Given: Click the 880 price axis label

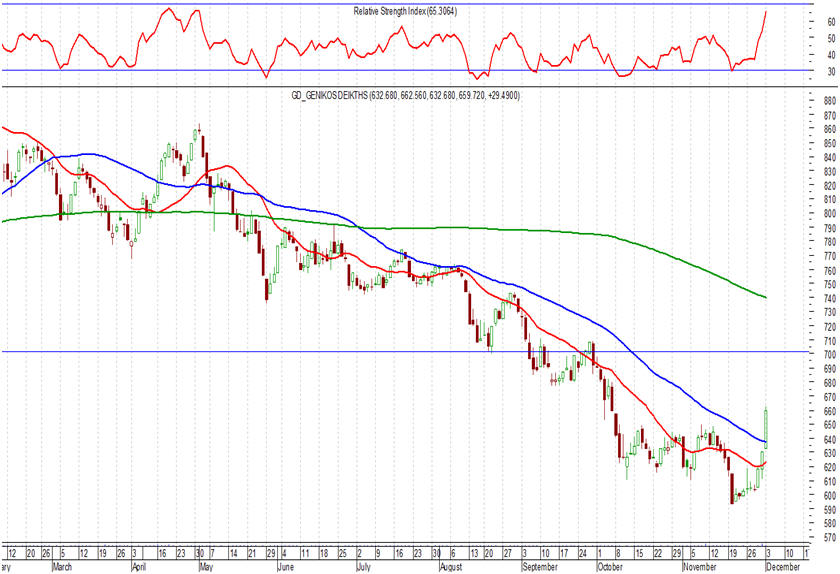Looking at the screenshot, I should [830, 101].
